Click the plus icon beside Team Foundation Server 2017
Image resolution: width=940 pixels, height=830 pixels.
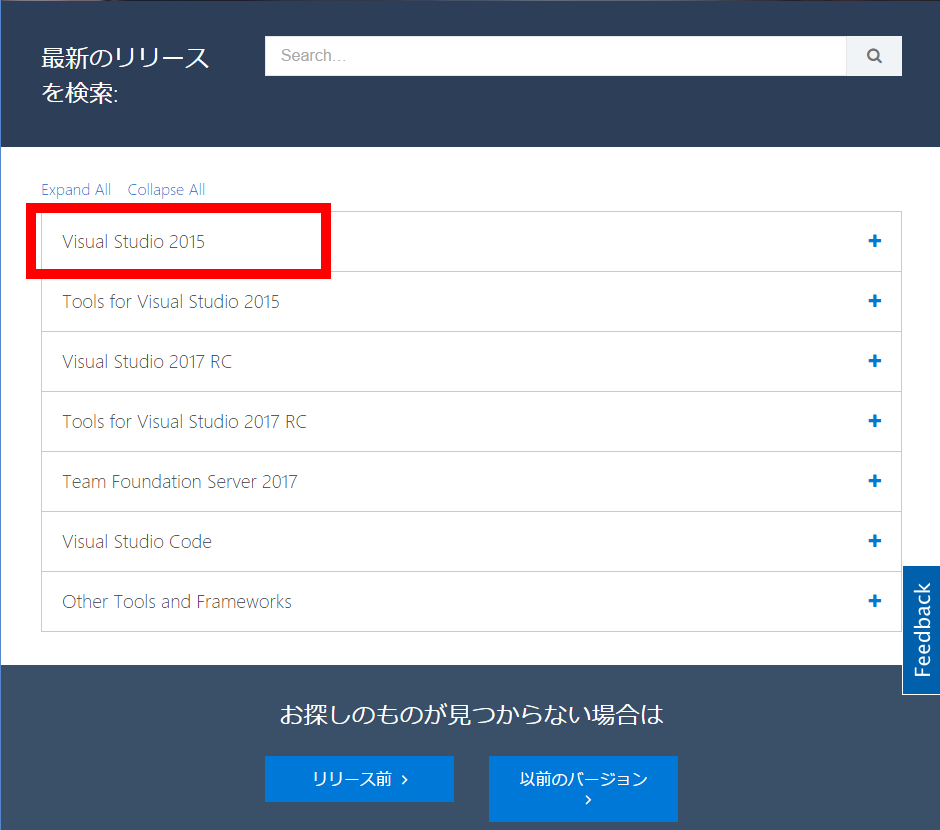(x=874, y=481)
